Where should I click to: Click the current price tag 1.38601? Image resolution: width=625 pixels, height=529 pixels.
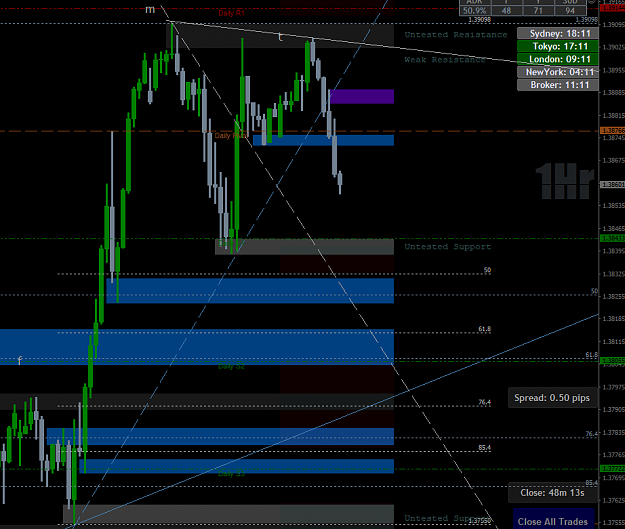[613, 185]
